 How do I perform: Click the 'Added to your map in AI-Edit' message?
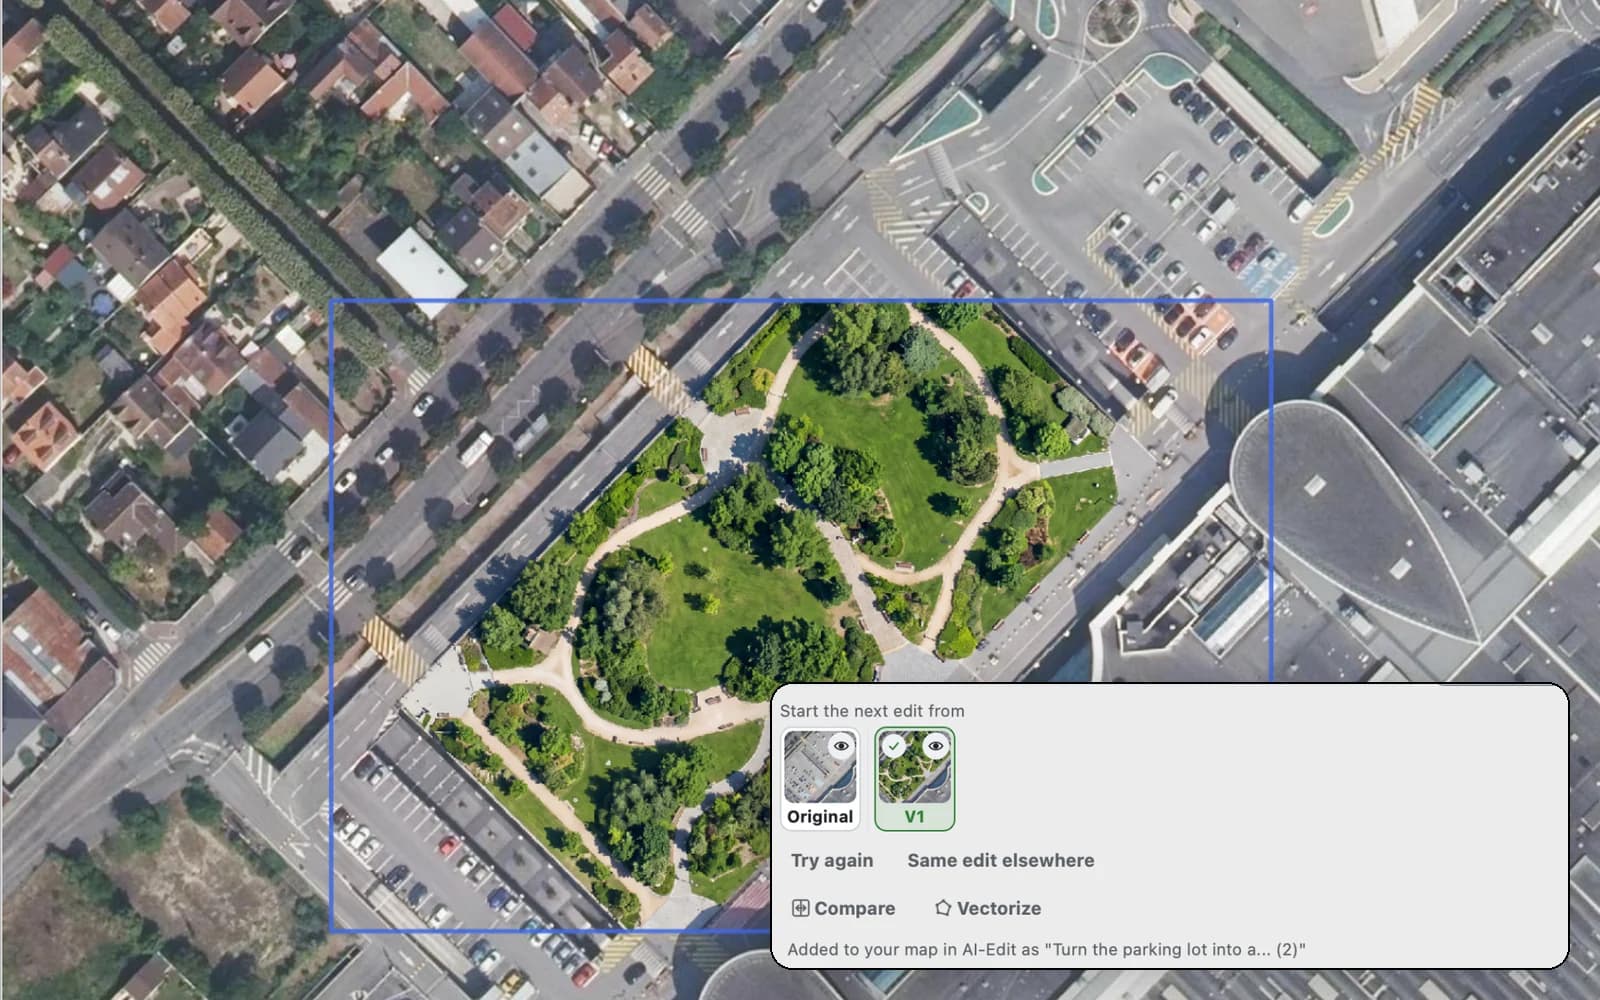(1046, 949)
